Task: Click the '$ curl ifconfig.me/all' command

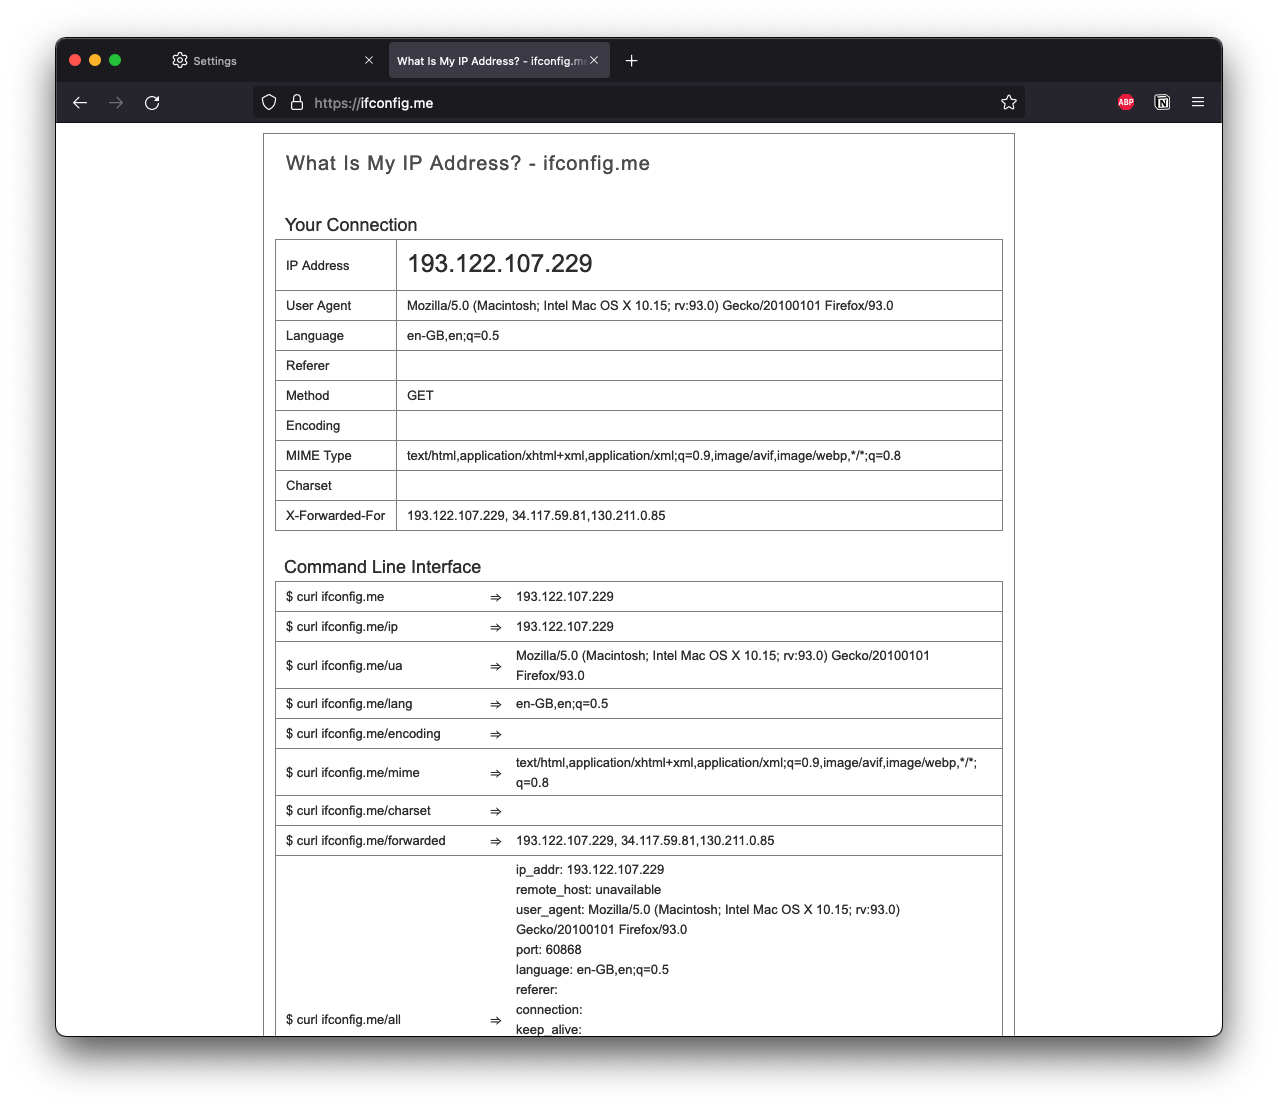Action: pyautogui.click(x=343, y=1020)
